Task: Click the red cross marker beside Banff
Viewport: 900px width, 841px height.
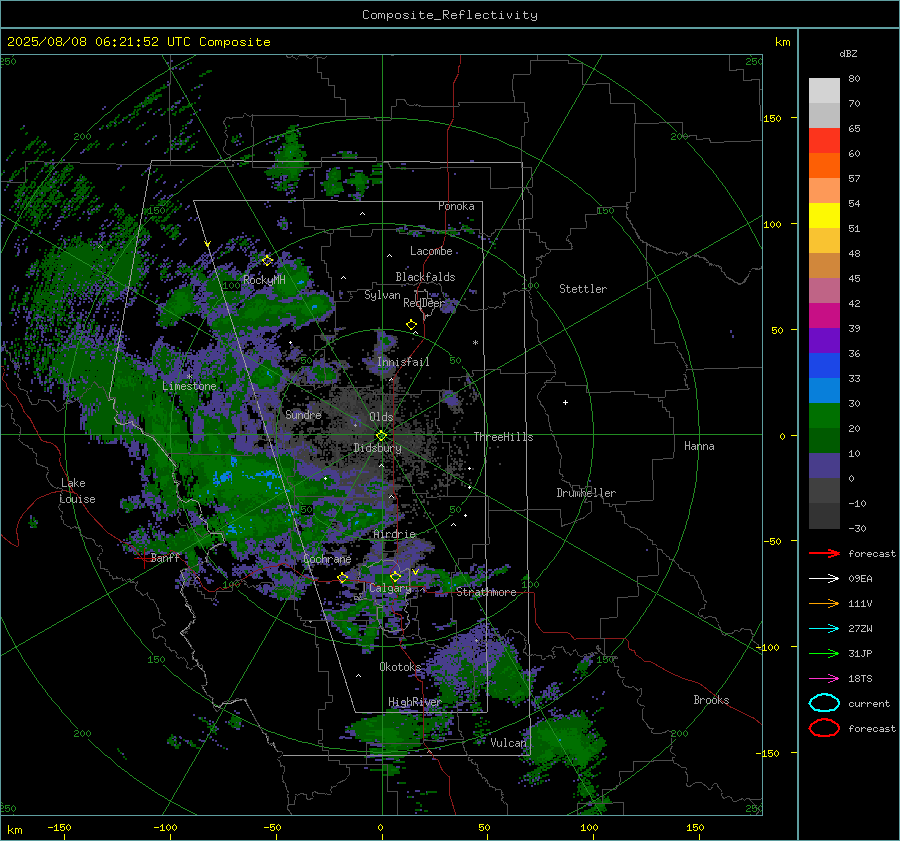Action: point(143,558)
